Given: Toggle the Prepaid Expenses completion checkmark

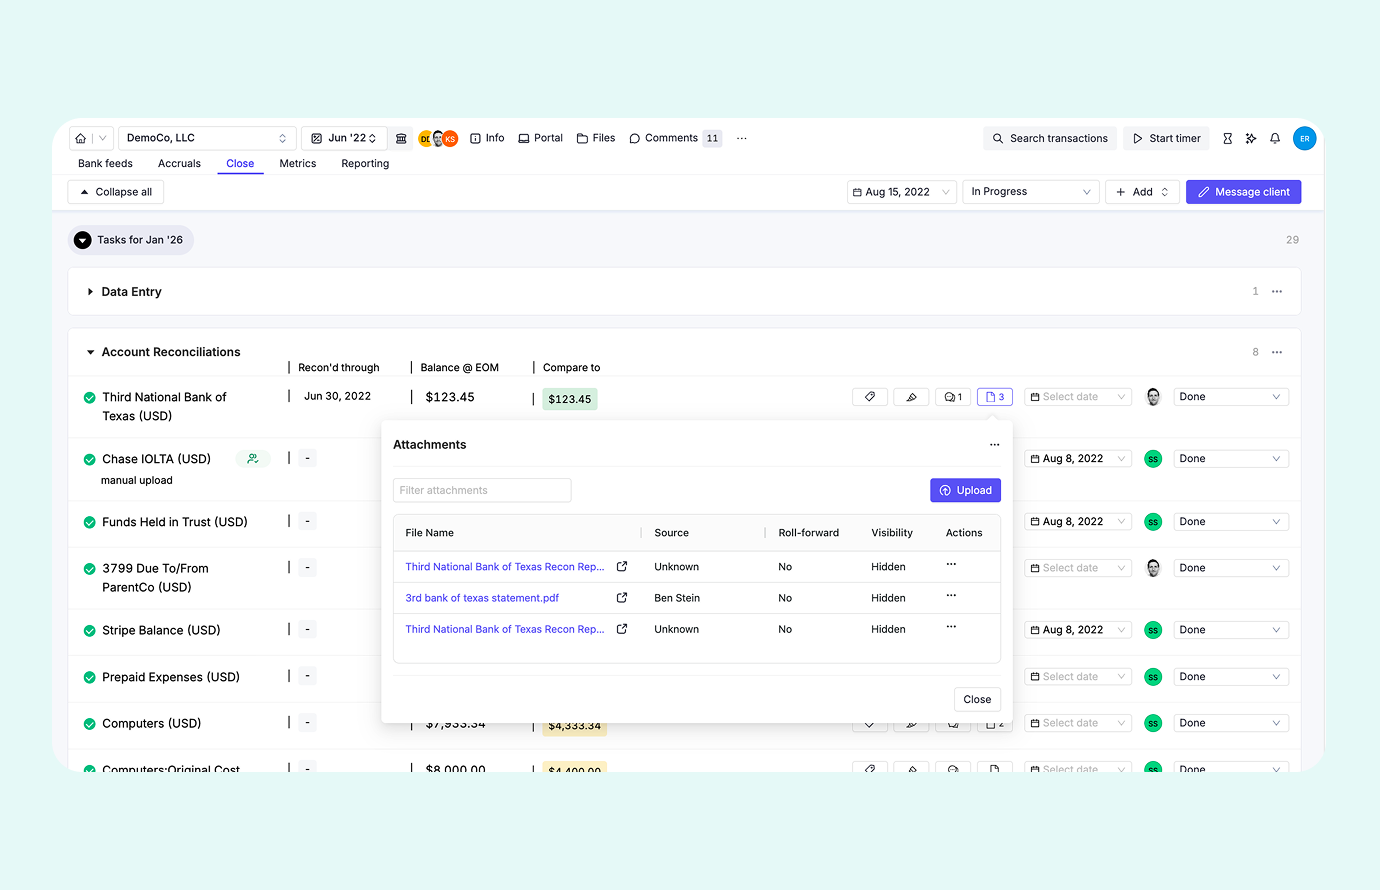Looking at the screenshot, I should click(x=90, y=678).
